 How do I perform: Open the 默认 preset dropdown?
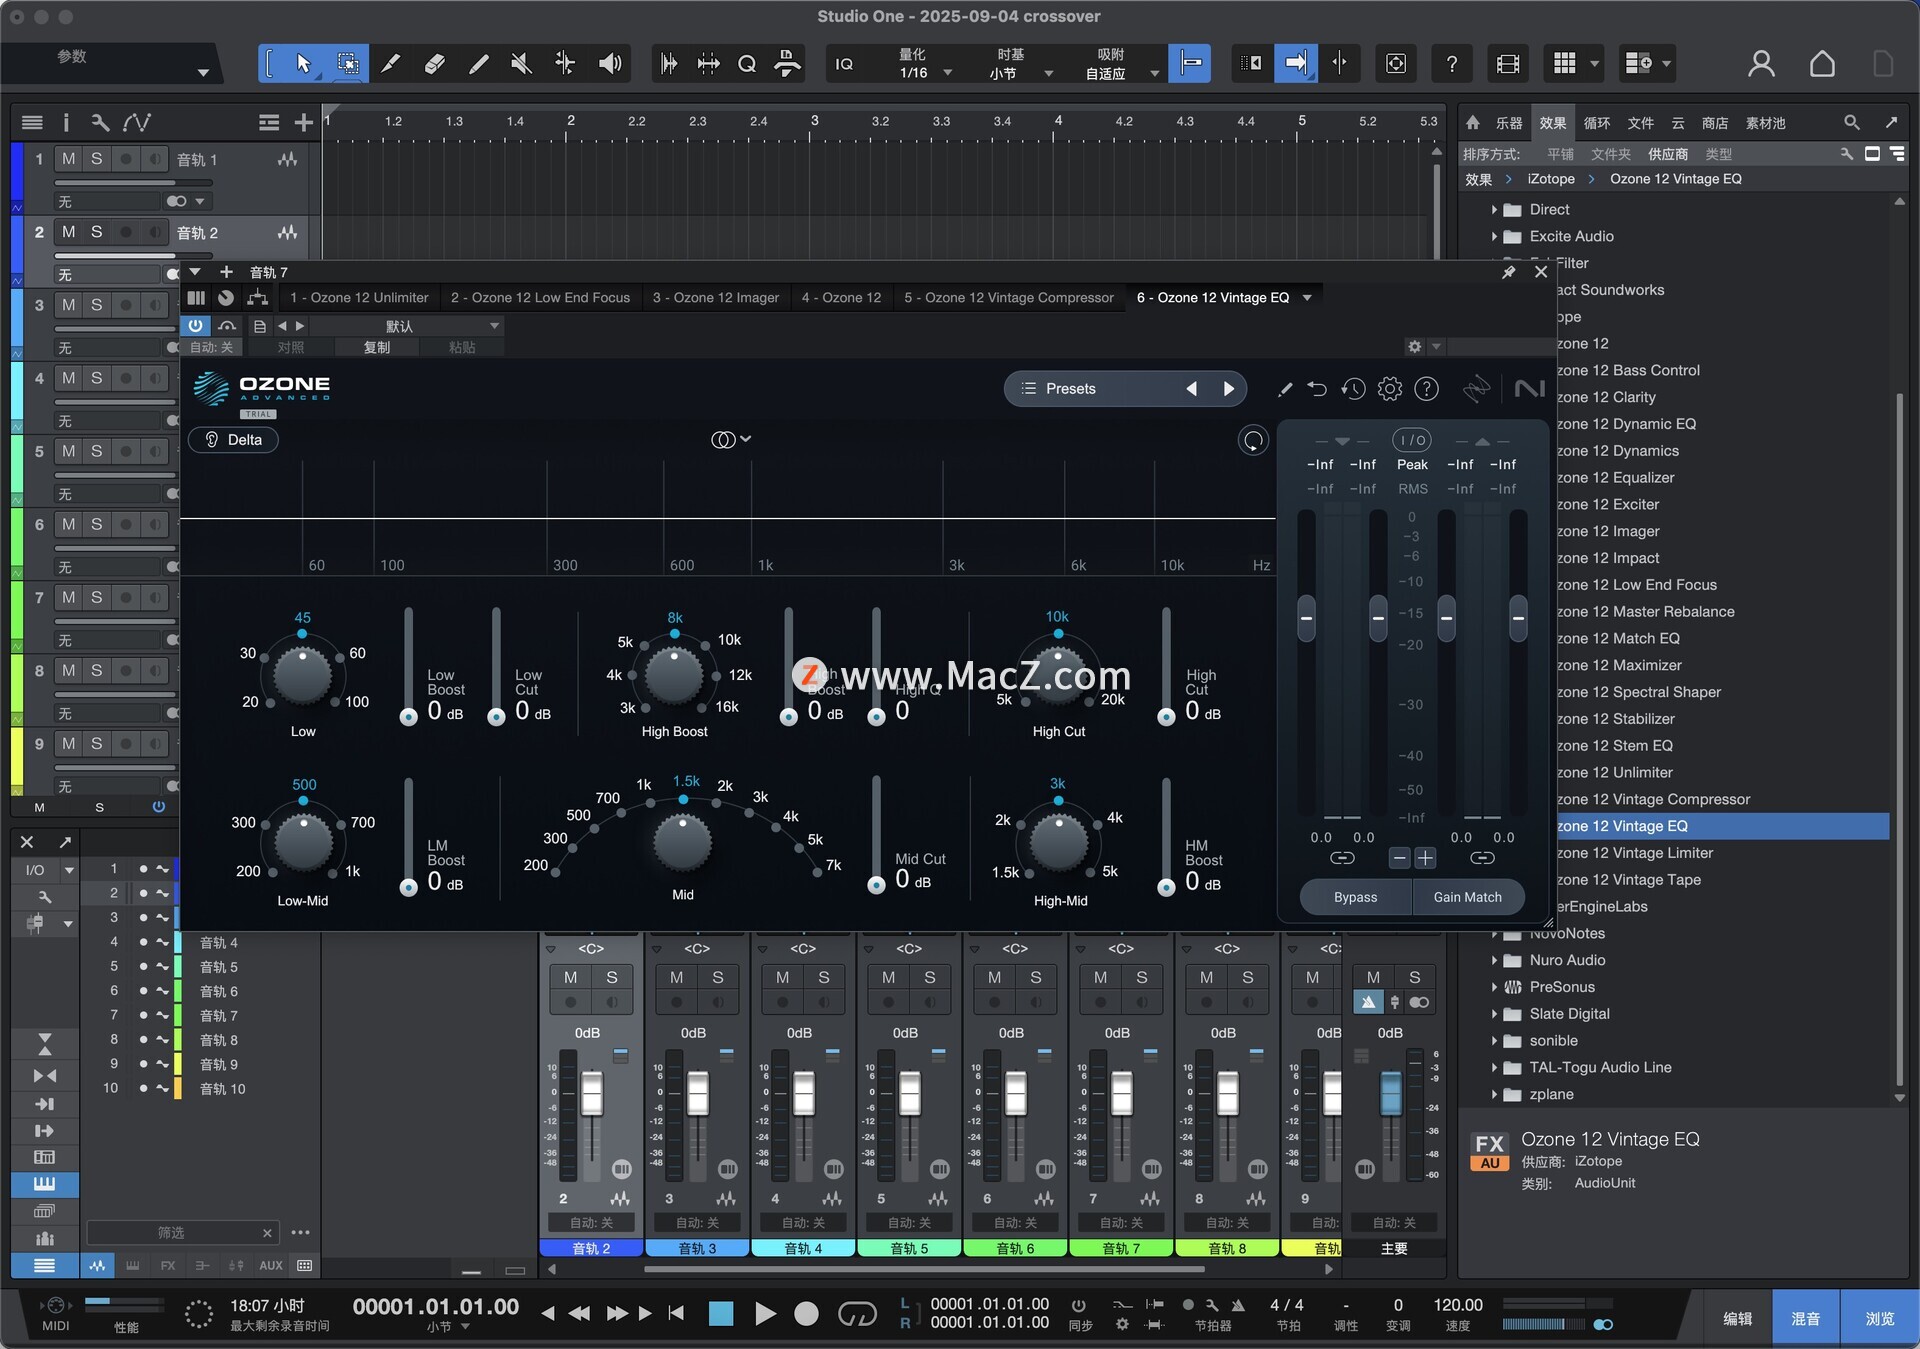[x=405, y=326]
